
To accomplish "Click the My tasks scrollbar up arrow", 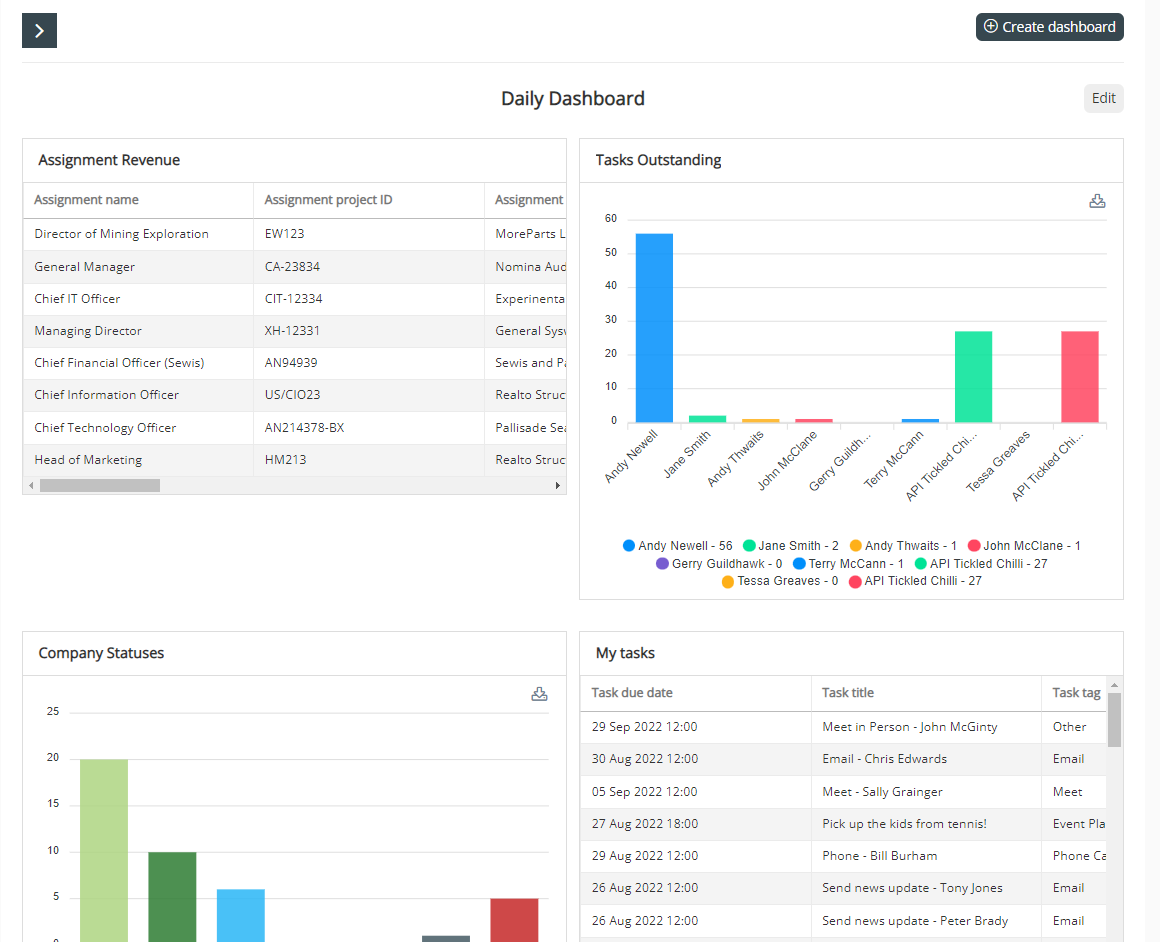I will click(1114, 684).
